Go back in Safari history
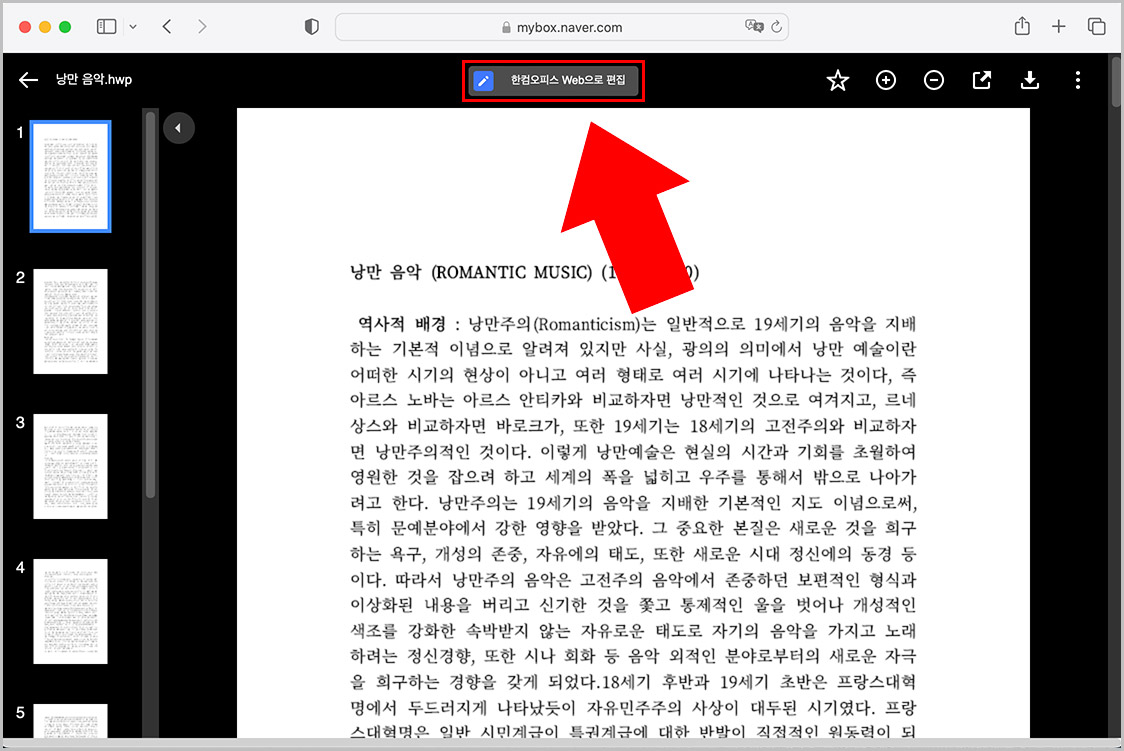Viewport: 1124px width, 751px height. [x=167, y=27]
